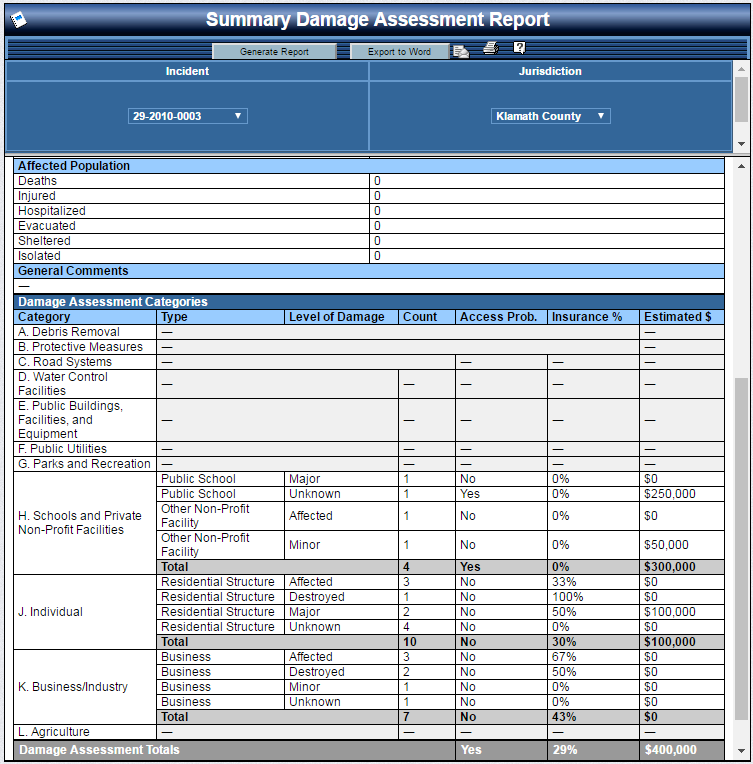Click the copy pages icon beside Export to Word
The image size is (753, 764).
[x=460, y=51]
